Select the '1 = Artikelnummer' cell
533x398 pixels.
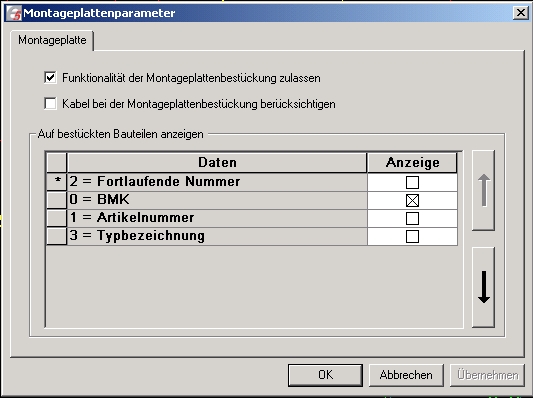coord(217,218)
